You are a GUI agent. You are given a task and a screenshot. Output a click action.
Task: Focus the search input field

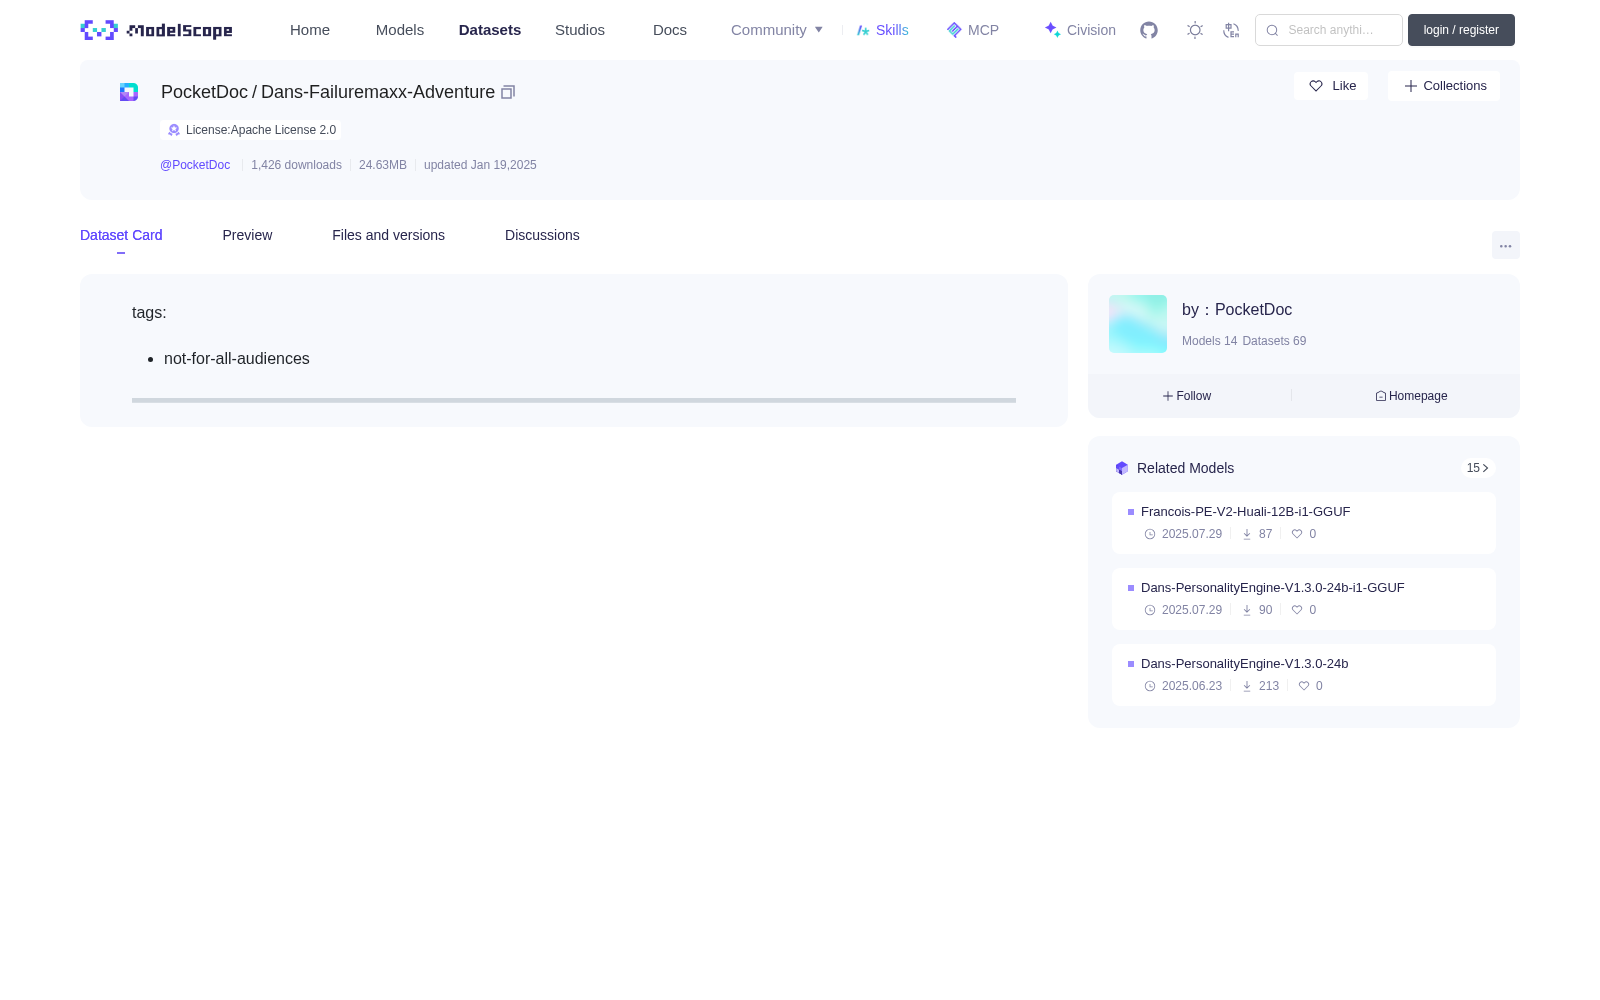(1329, 30)
